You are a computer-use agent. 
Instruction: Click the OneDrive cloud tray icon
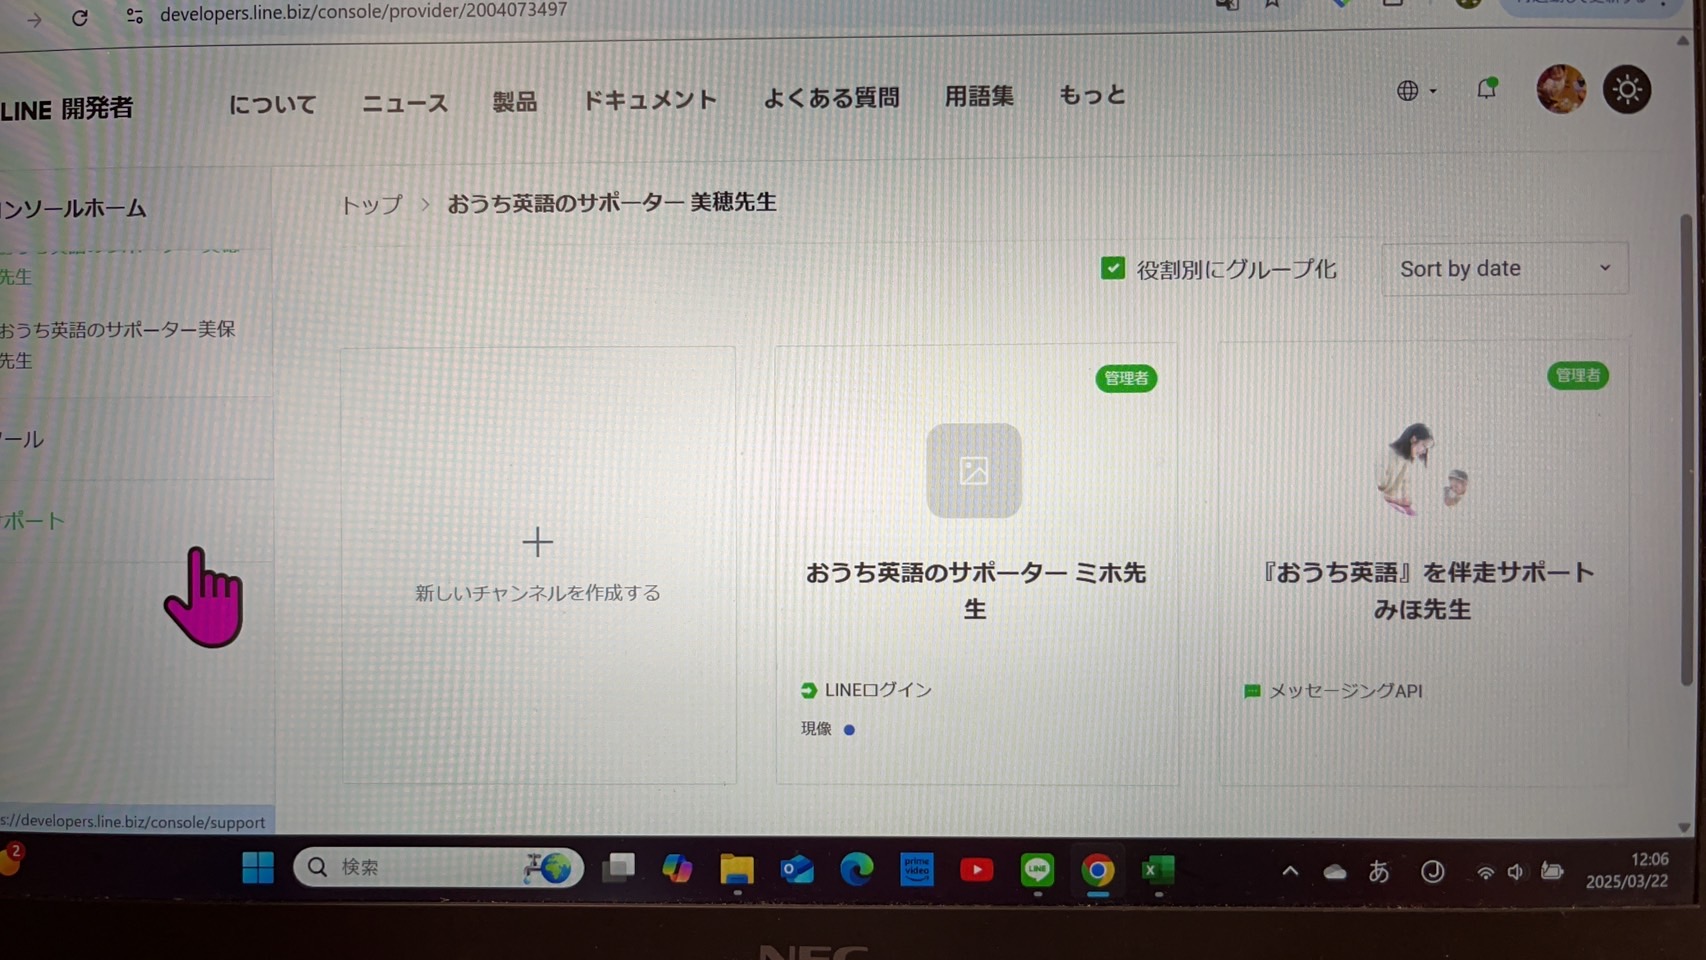click(x=1335, y=872)
